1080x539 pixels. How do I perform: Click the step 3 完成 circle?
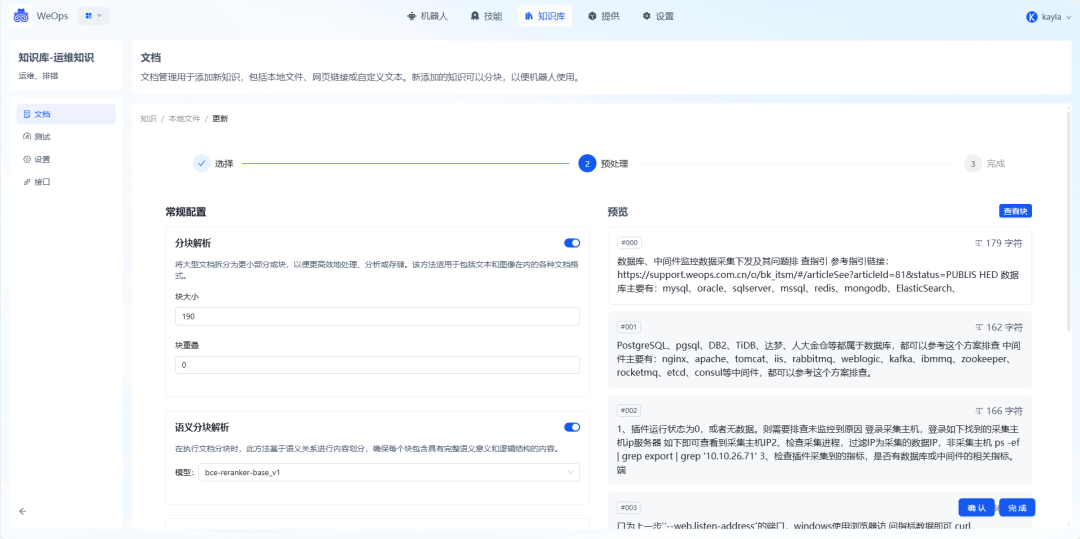pyautogui.click(x=973, y=164)
